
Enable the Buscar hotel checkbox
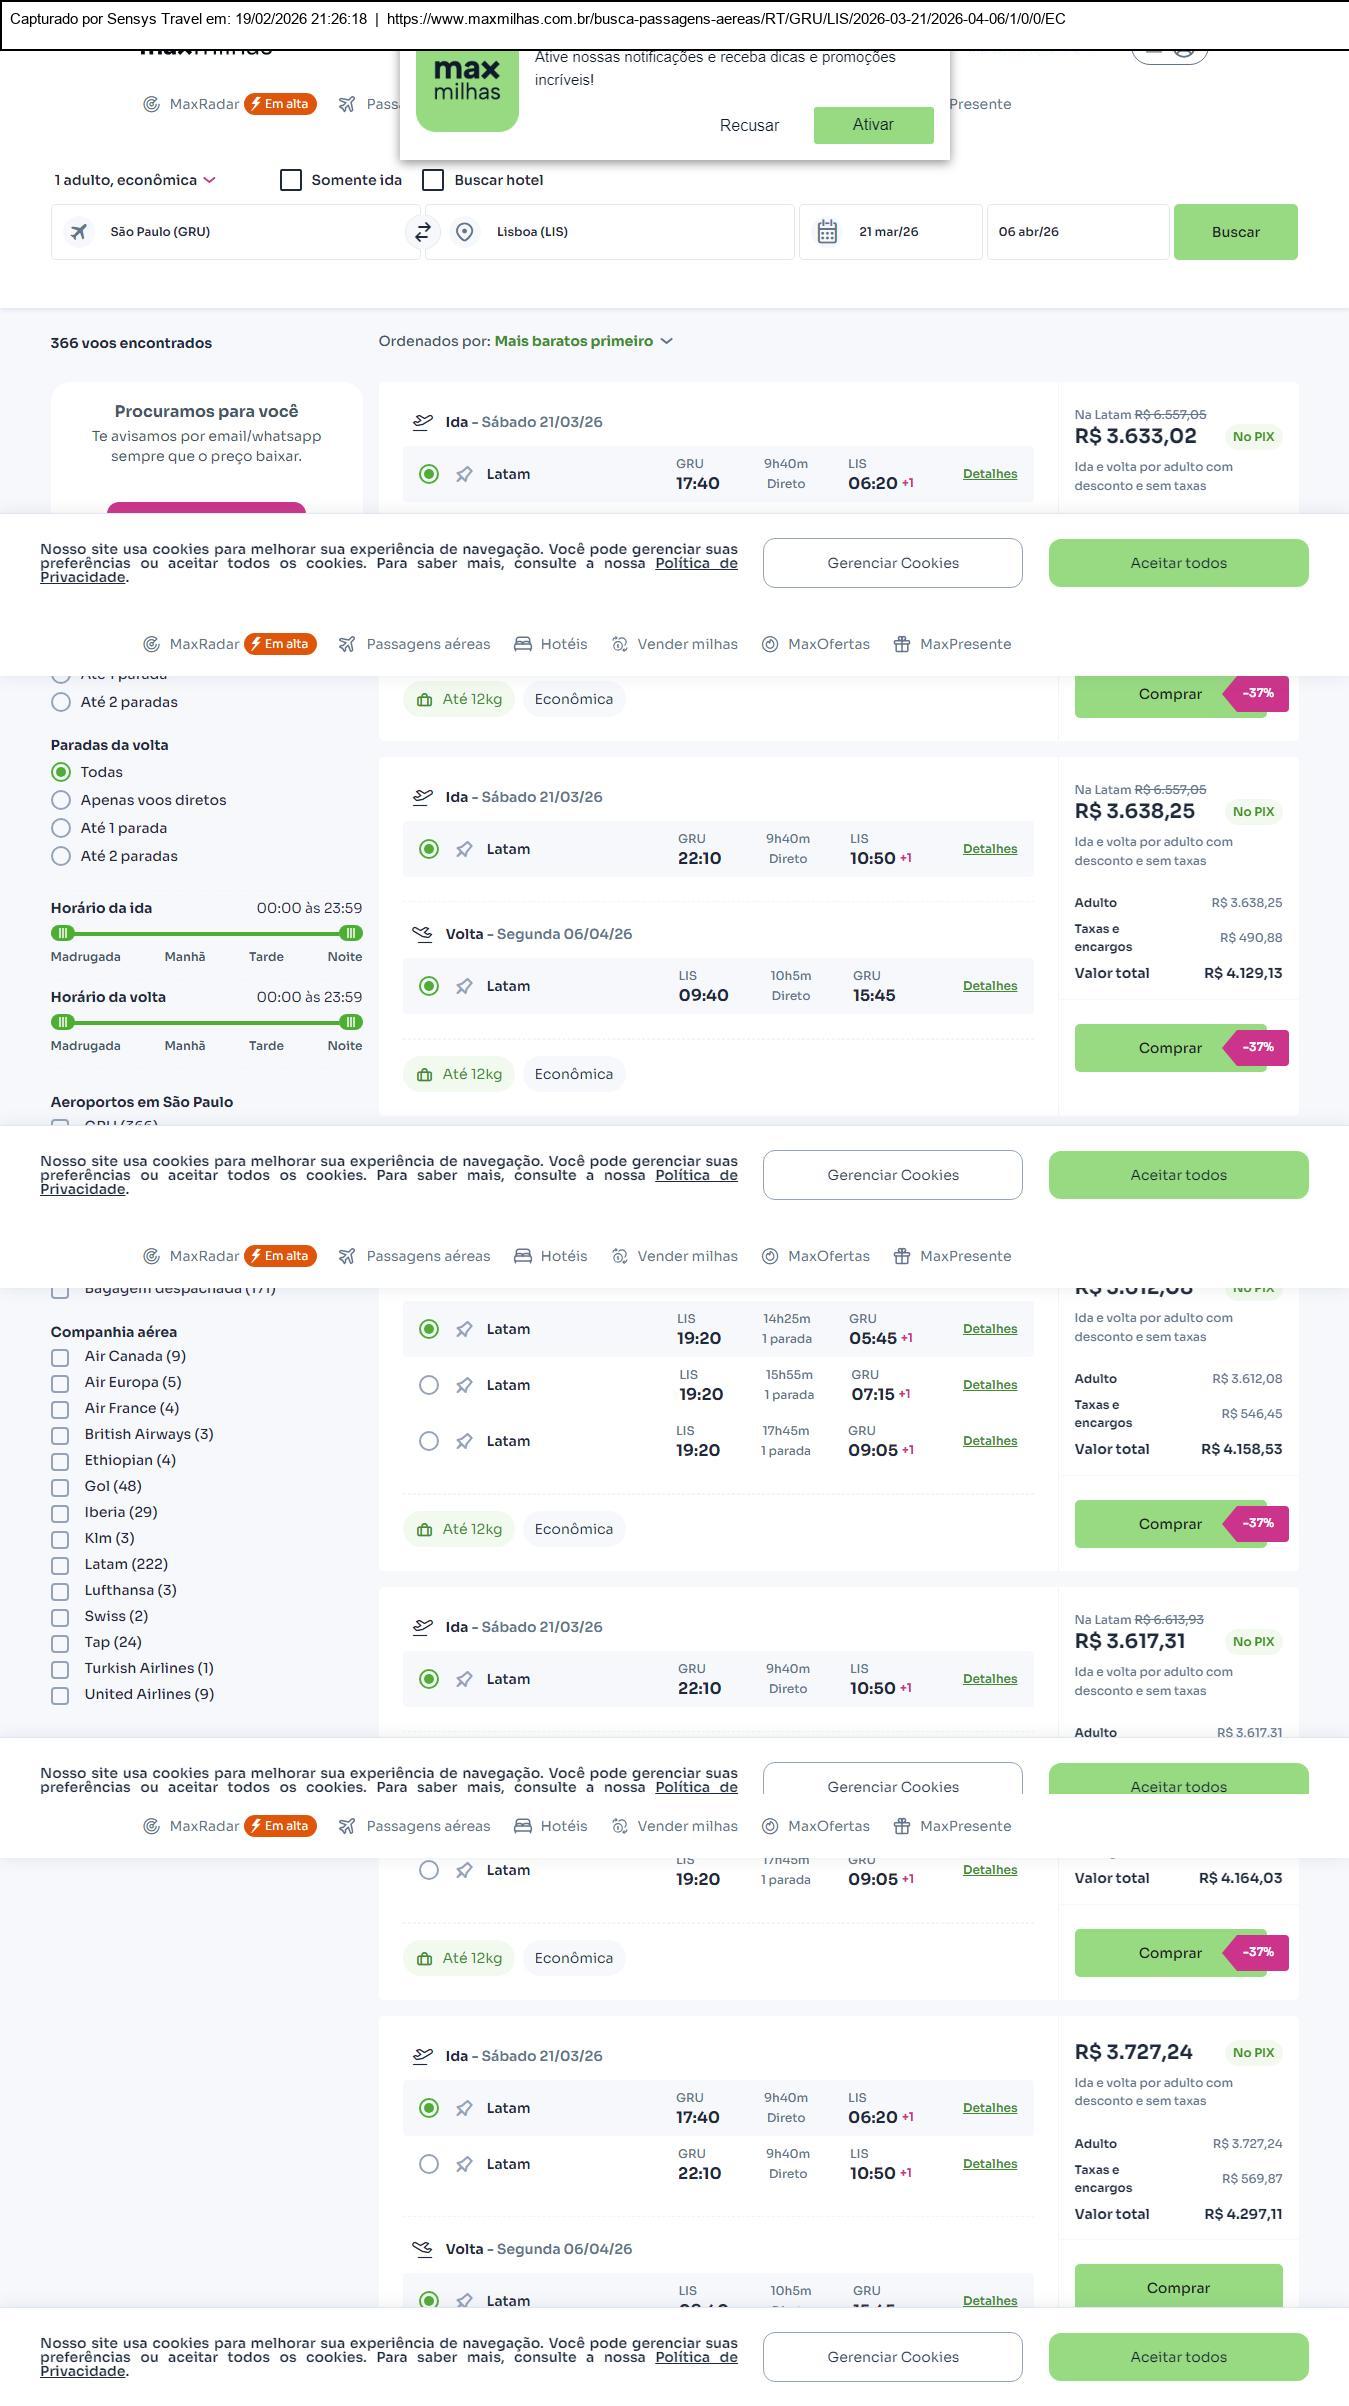coord(433,180)
